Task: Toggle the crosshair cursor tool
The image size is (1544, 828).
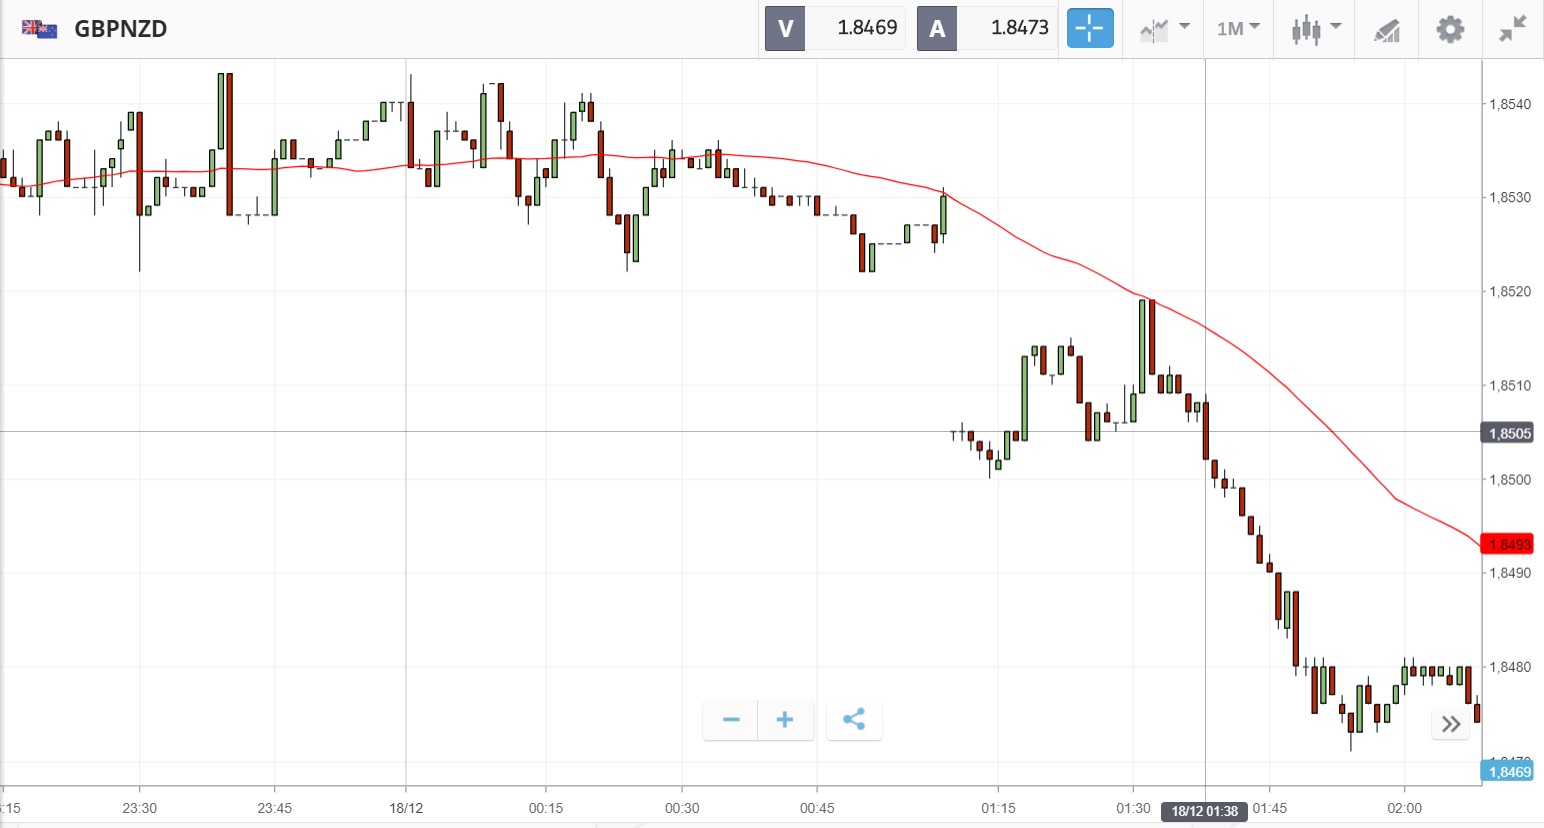Action: 1089,28
